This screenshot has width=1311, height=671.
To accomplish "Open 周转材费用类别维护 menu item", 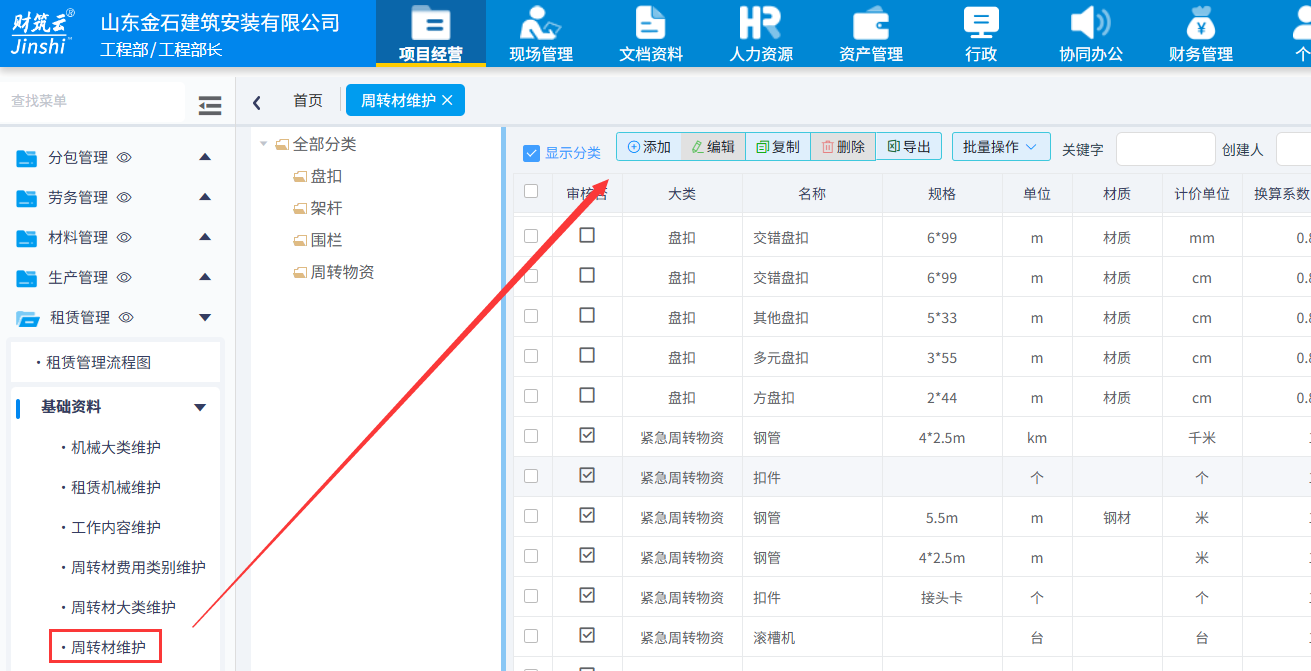I will (x=138, y=568).
